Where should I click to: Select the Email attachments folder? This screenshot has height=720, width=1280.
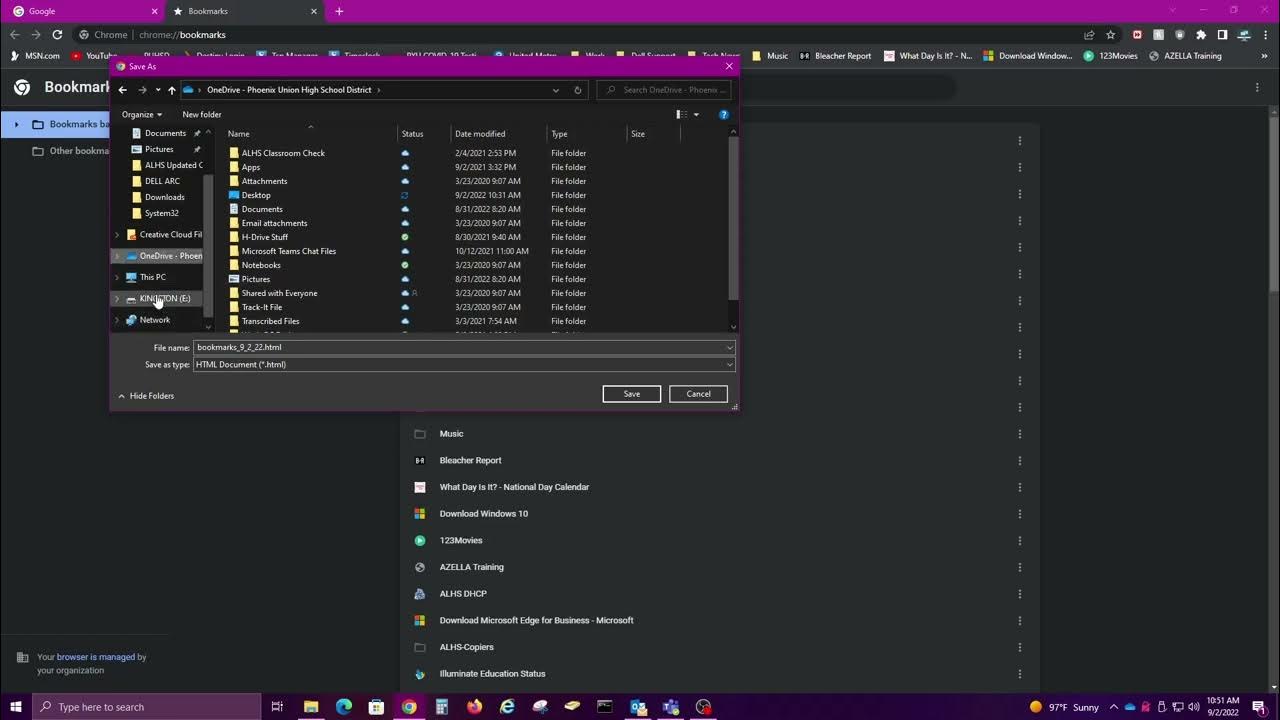click(274, 223)
